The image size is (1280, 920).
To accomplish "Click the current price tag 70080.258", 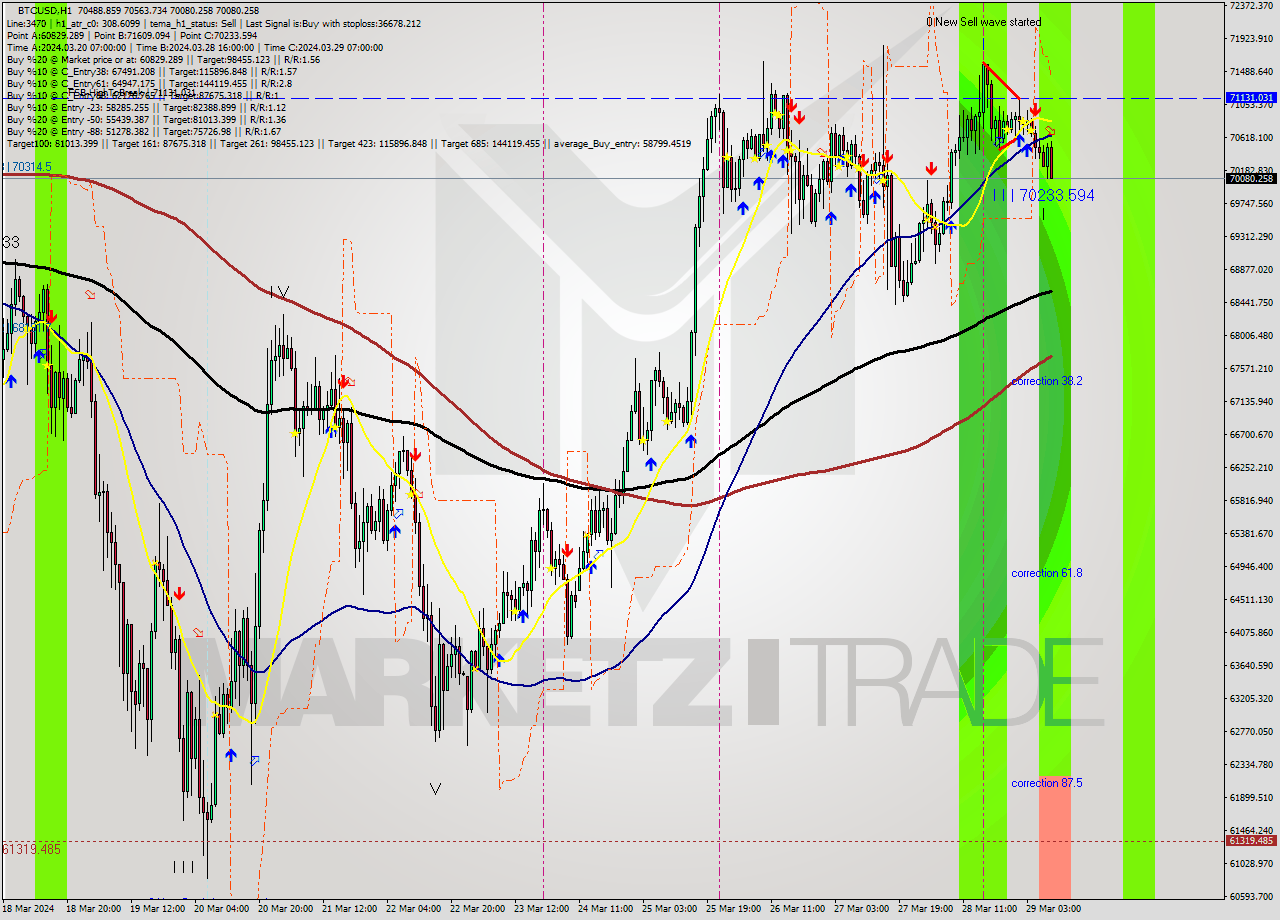I will pos(1251,178).
